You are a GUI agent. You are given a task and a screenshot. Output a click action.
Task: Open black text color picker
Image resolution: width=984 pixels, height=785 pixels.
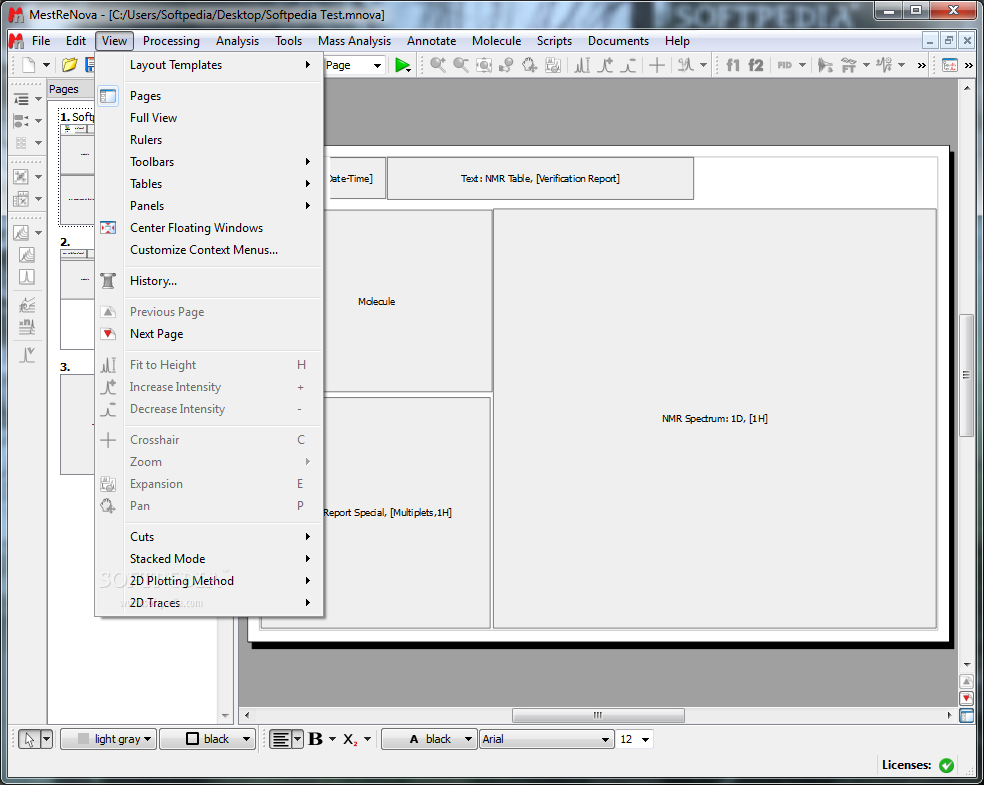coord(429,739)
